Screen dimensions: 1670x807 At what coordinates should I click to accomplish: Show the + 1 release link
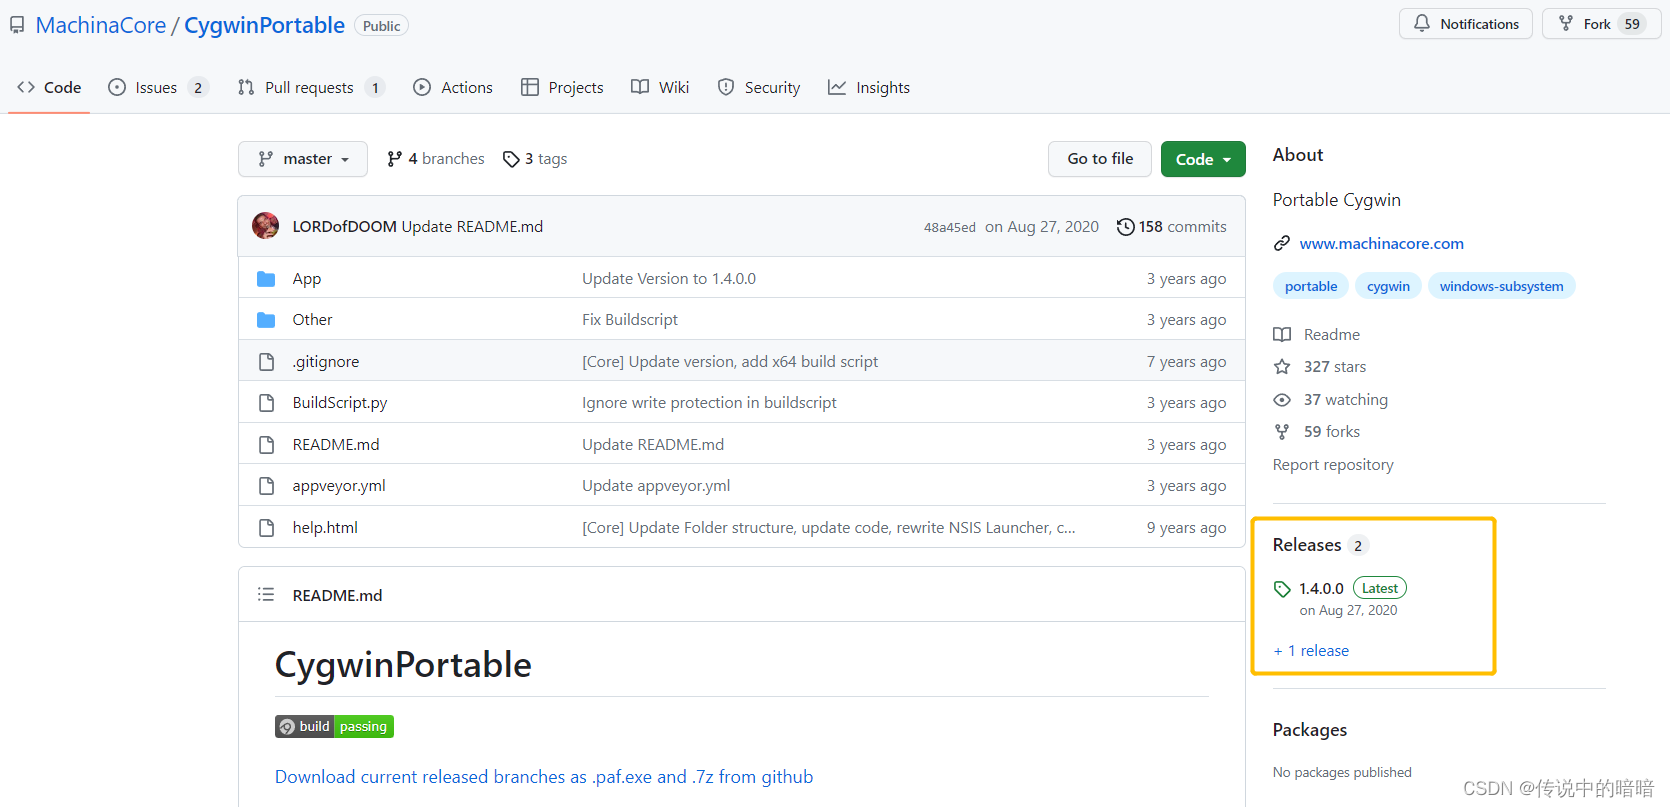(1311, 651)
